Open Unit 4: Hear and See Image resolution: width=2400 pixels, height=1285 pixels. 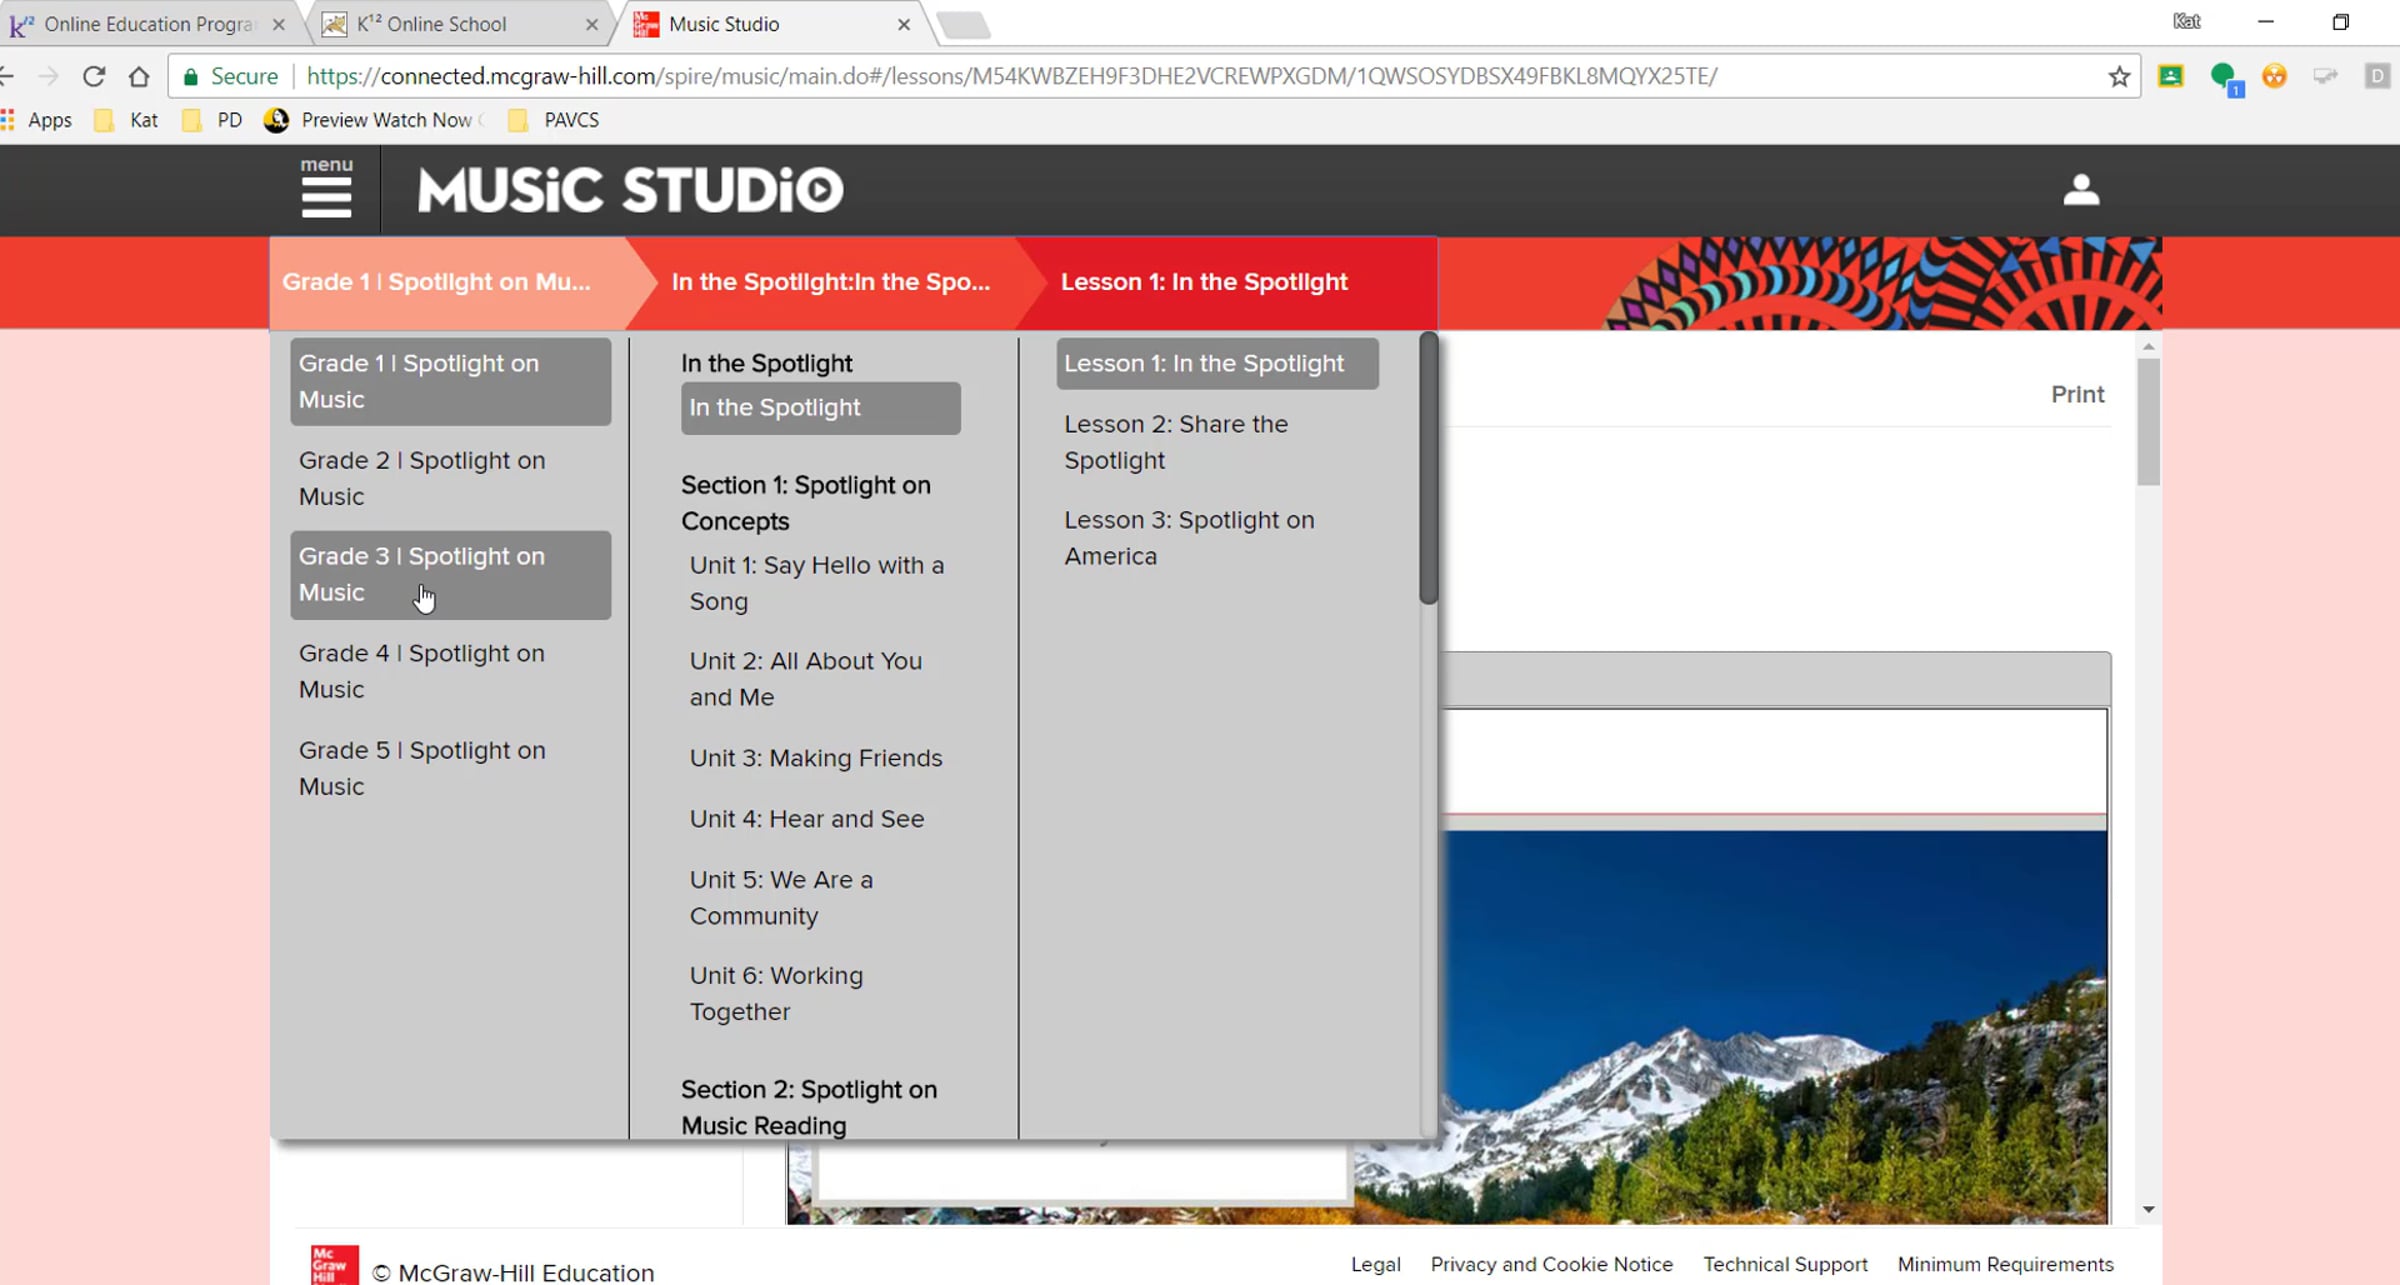tap(820, 819)
